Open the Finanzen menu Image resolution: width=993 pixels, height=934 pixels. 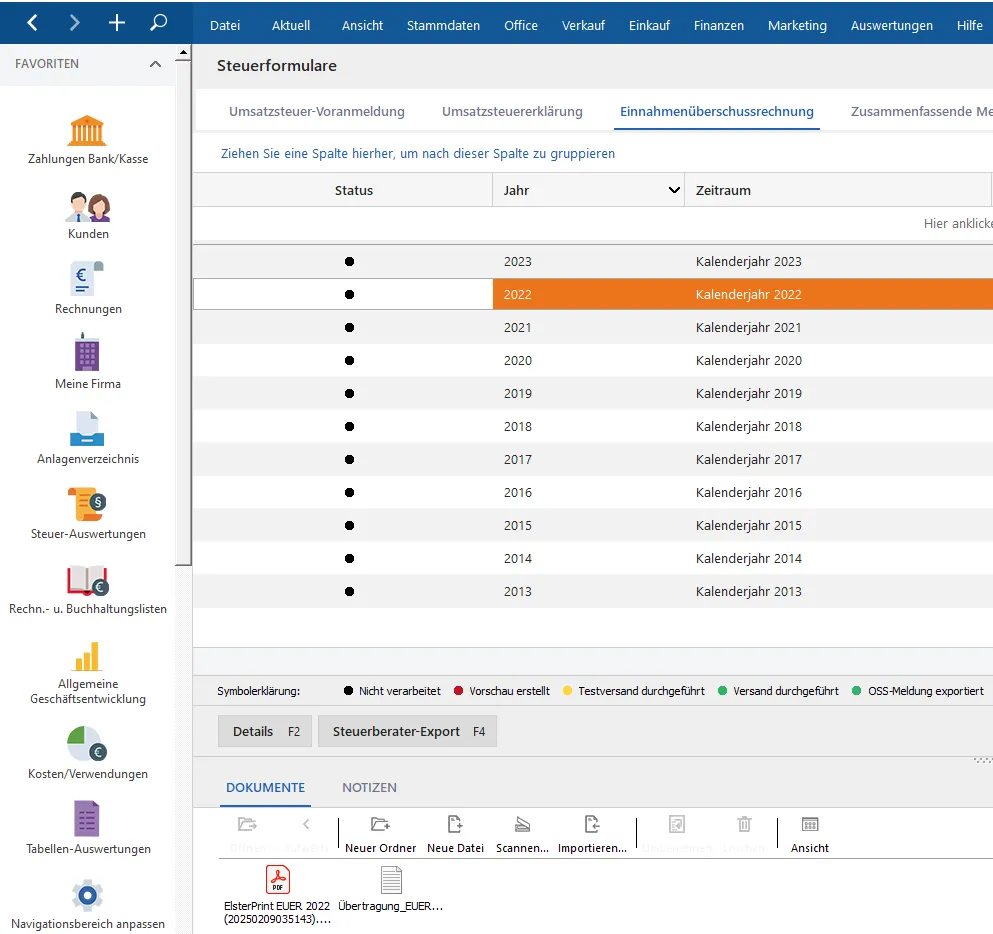(718, 25)
